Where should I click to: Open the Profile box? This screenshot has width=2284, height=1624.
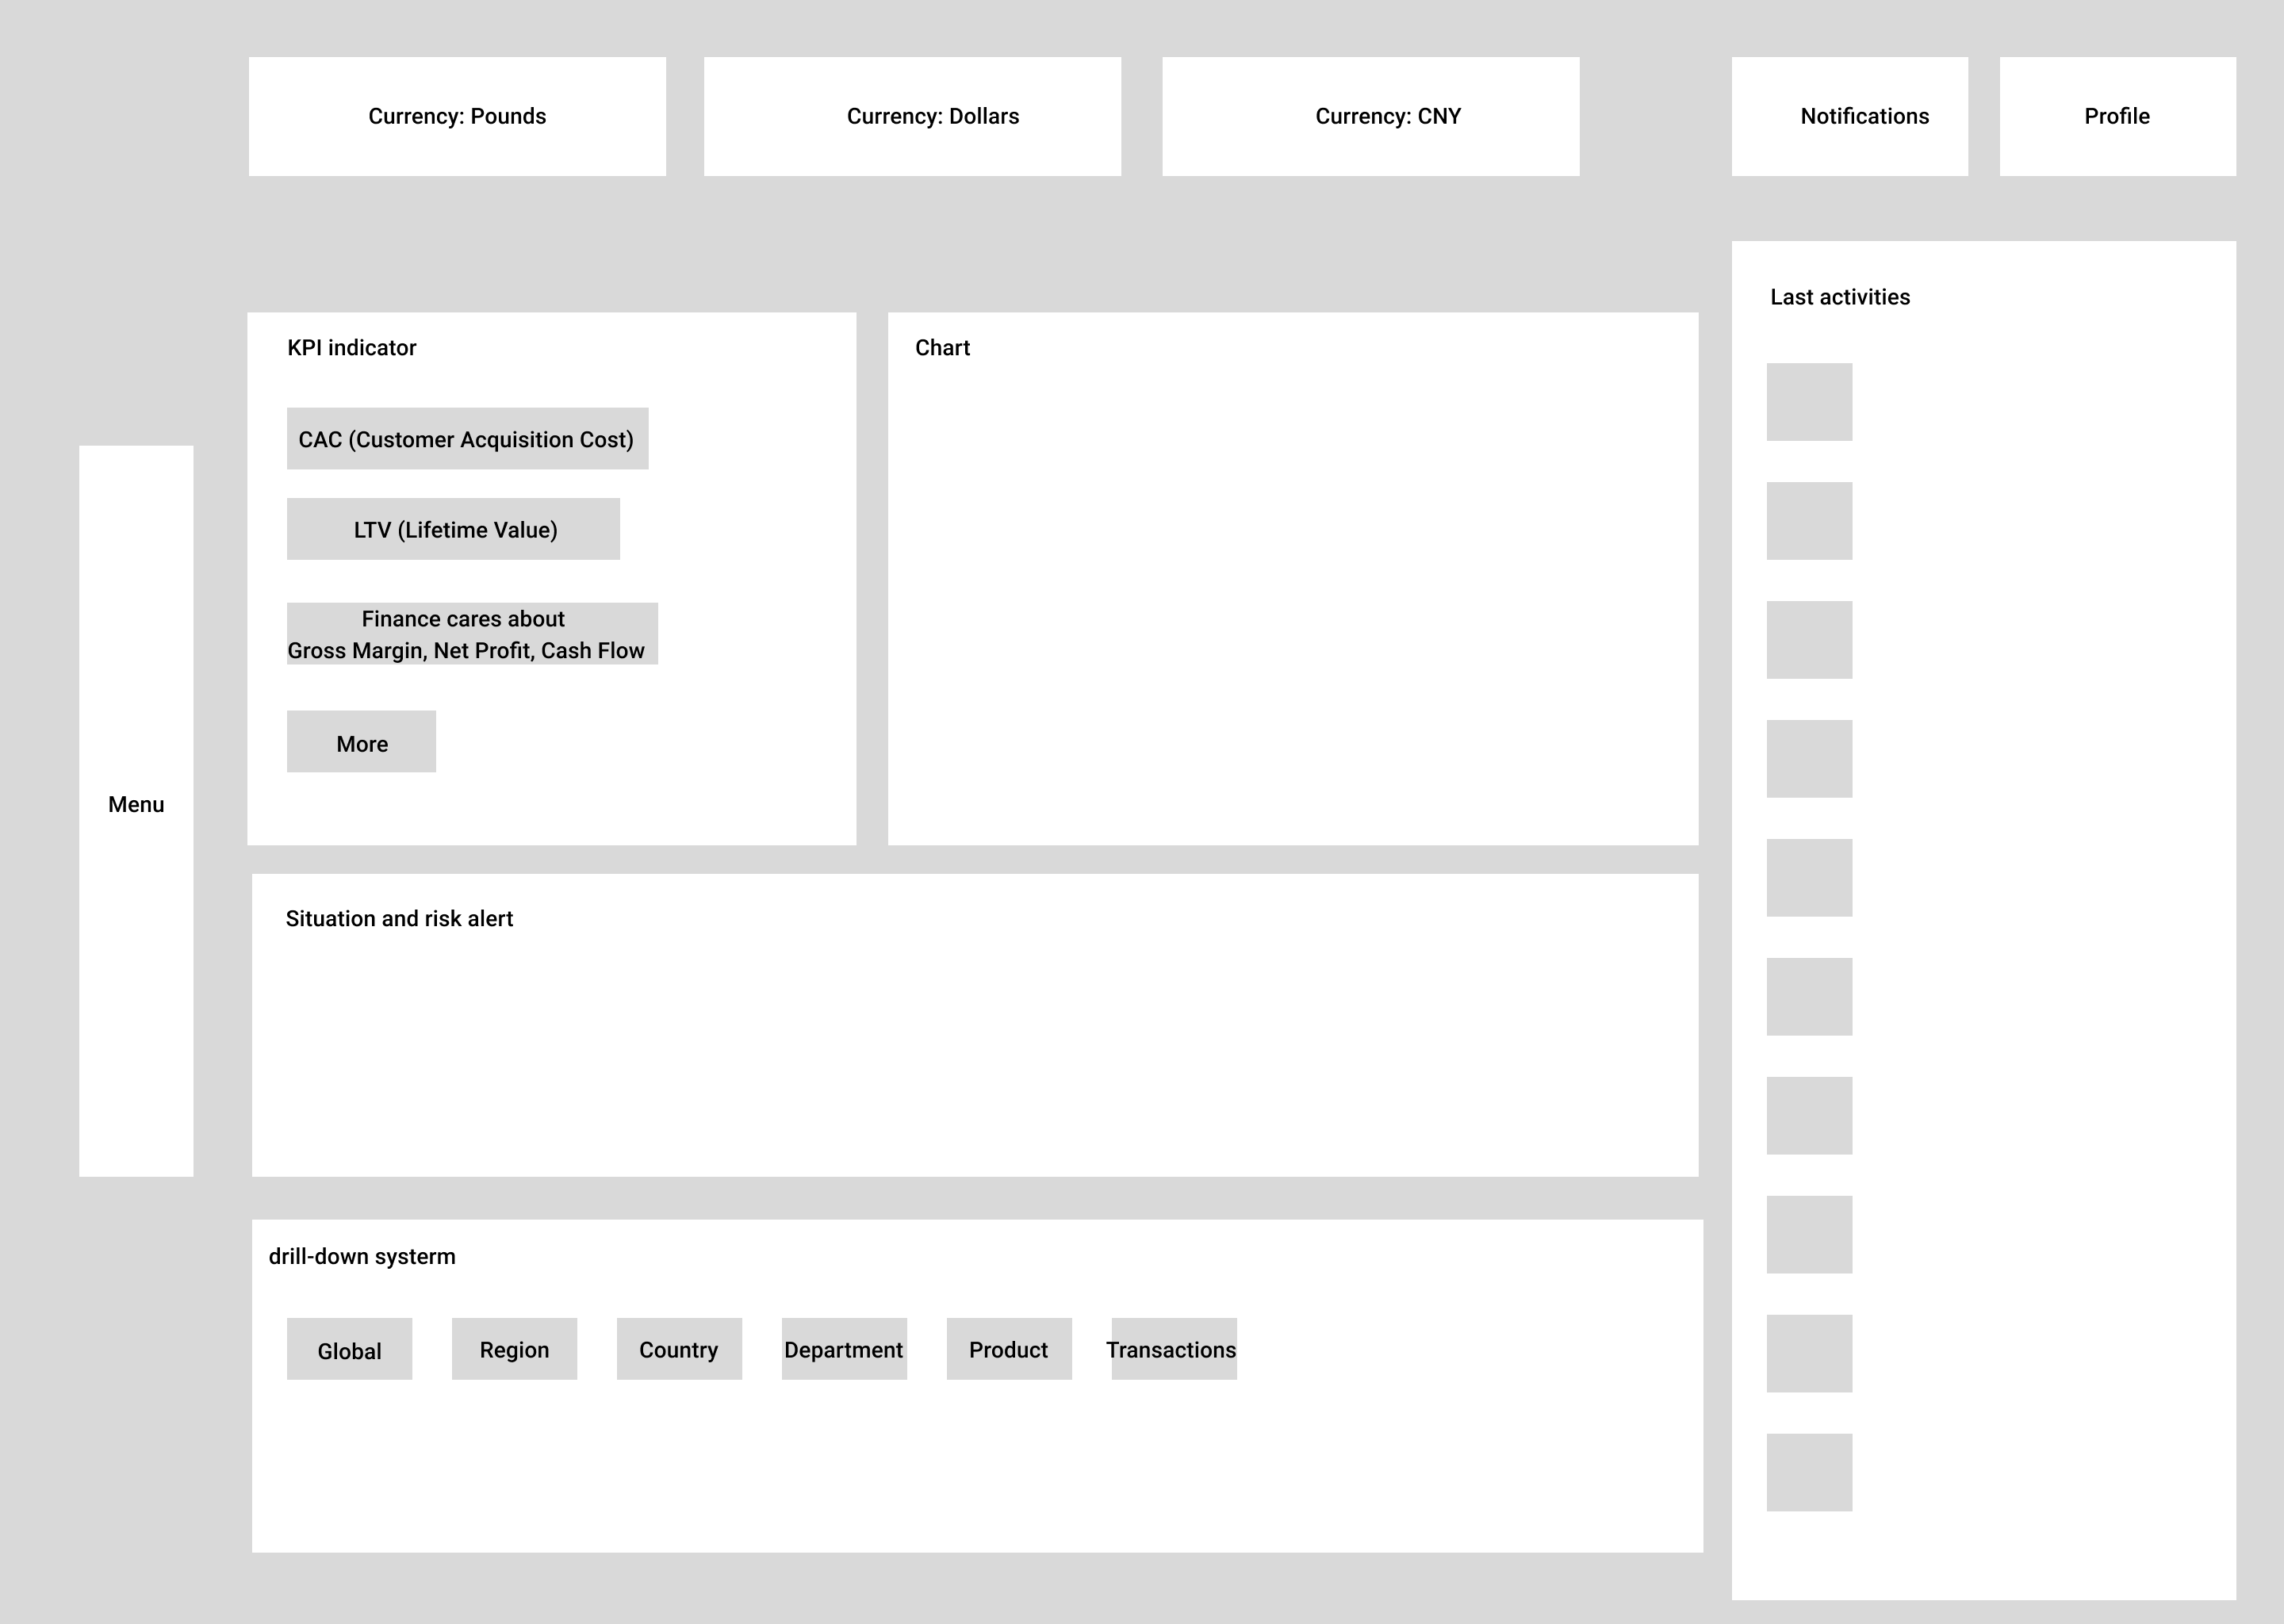pos(2117,116)
